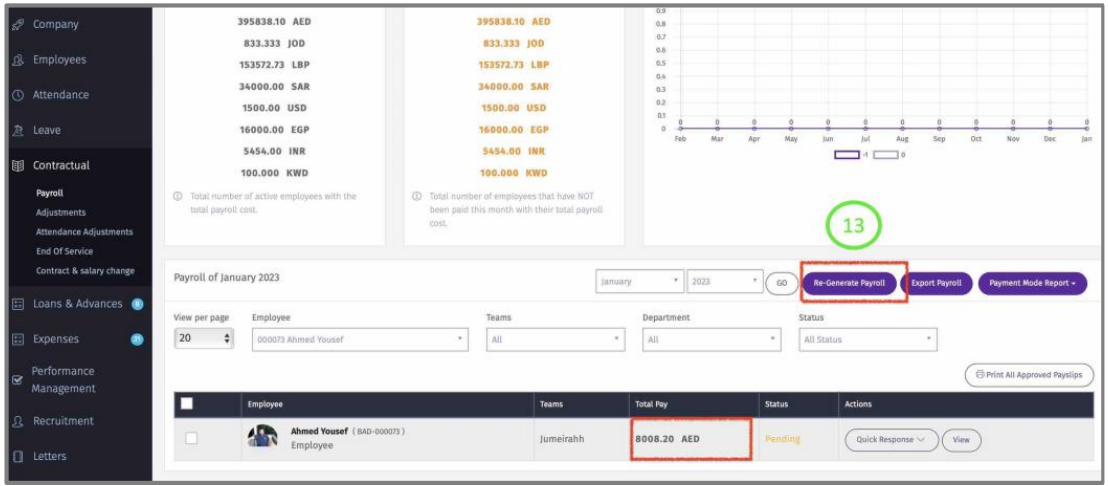This screenshot has width=1108, height=486.
Task: Click Ahmed Yousef's profile avatar
Action: pos(262,439)
